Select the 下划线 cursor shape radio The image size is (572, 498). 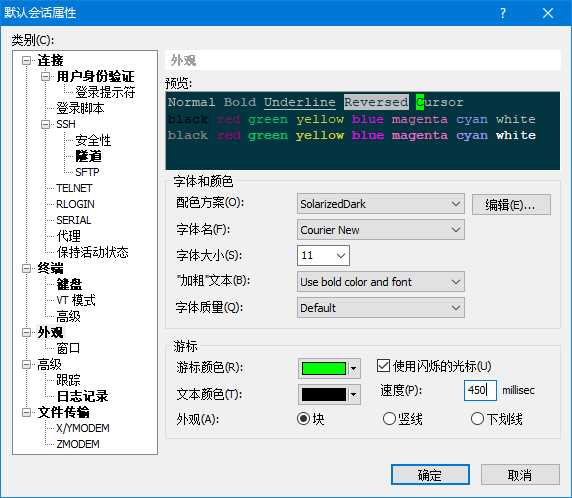(x=477, y=418)
